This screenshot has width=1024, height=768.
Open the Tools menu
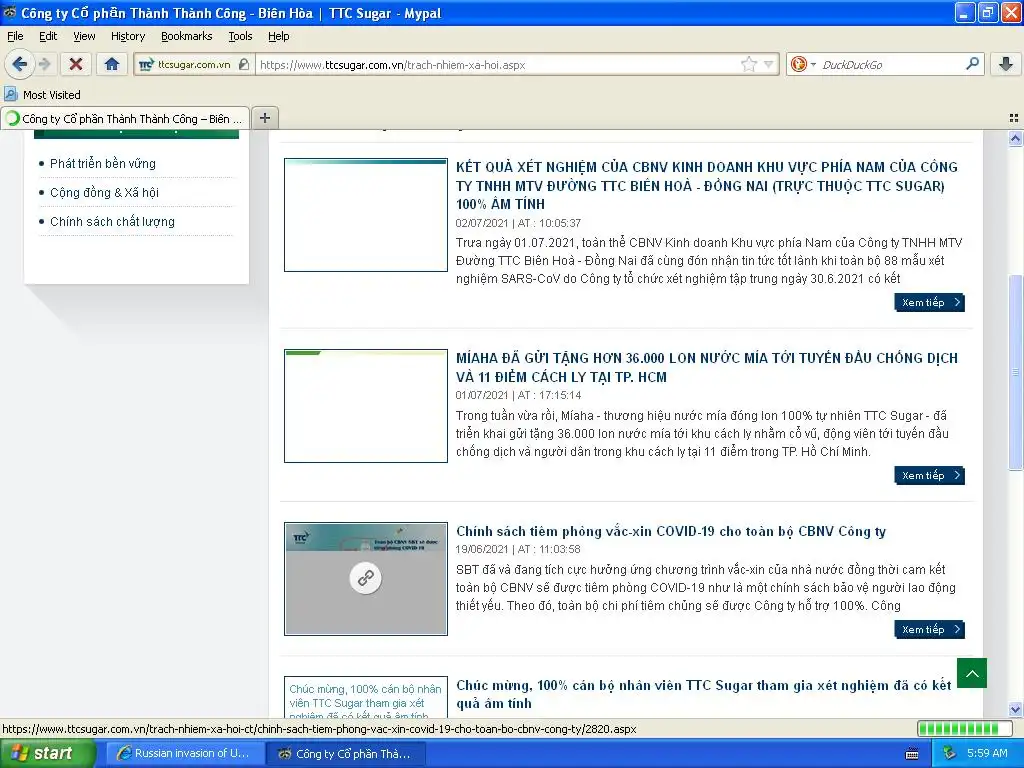pos(240,36)
